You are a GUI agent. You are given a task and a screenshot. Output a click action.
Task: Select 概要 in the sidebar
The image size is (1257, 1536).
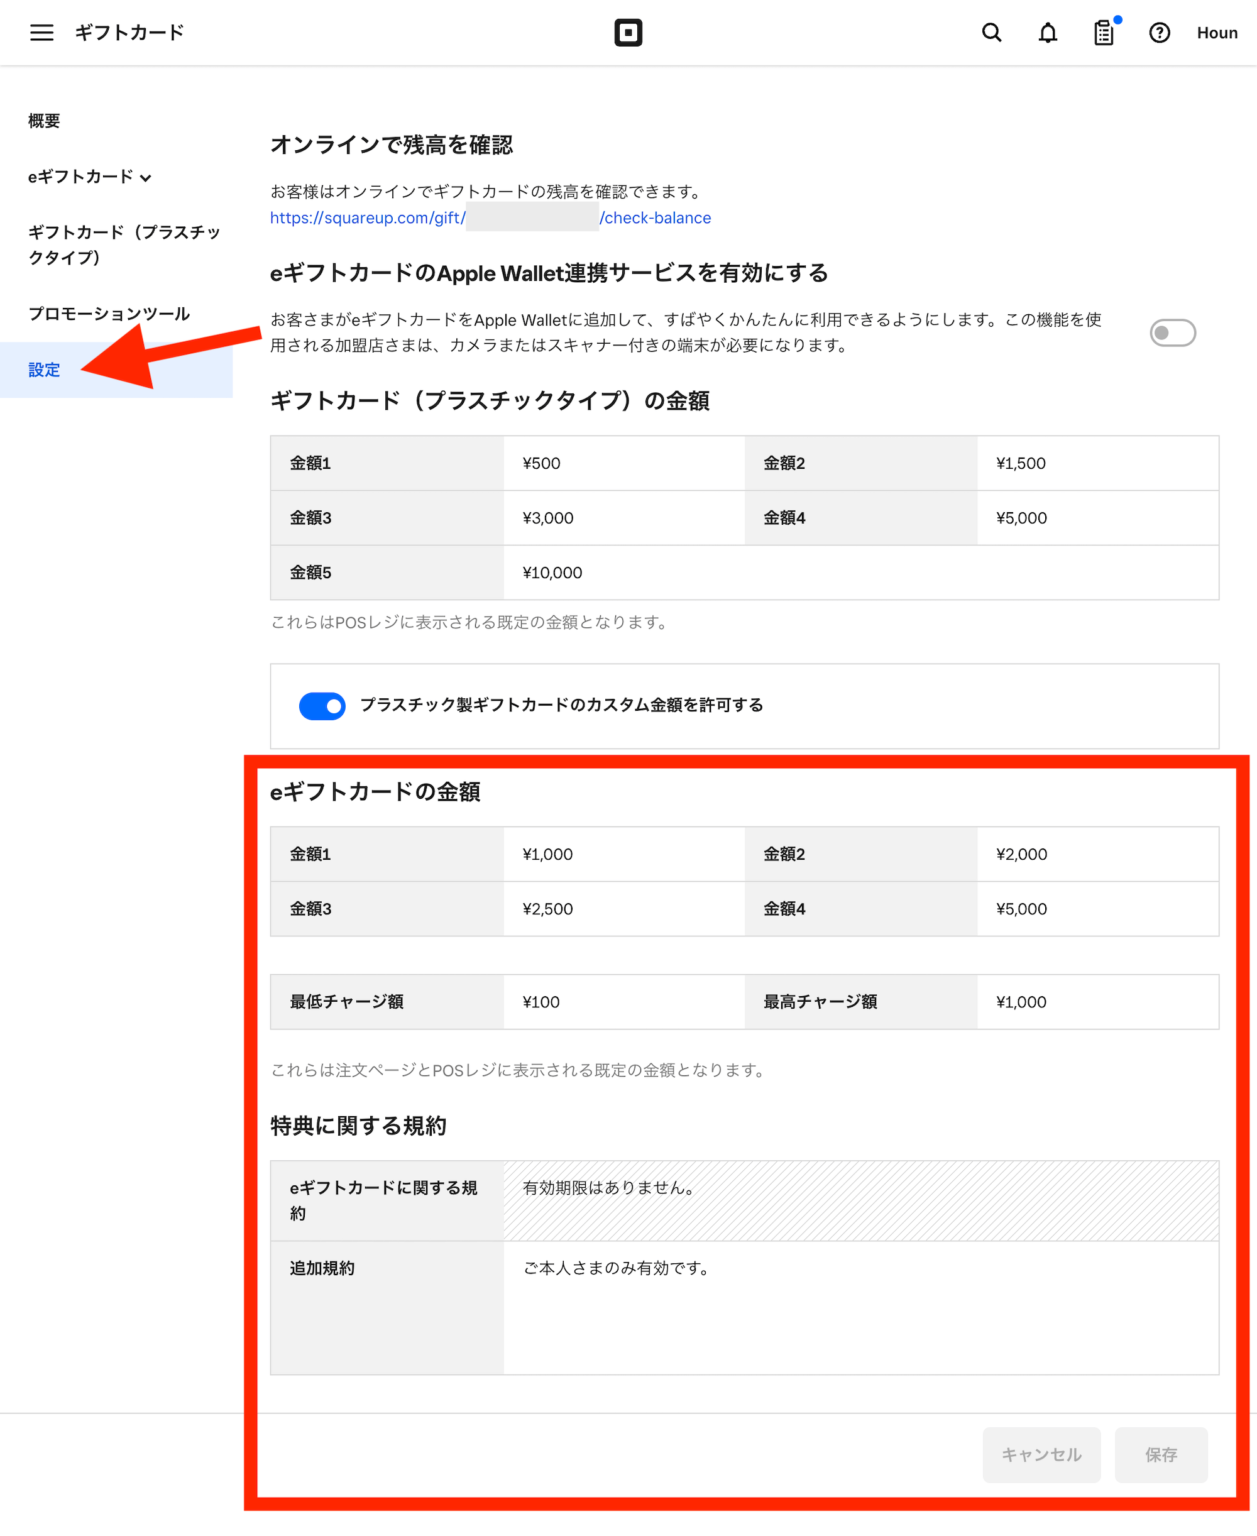(x=44, y=121)
